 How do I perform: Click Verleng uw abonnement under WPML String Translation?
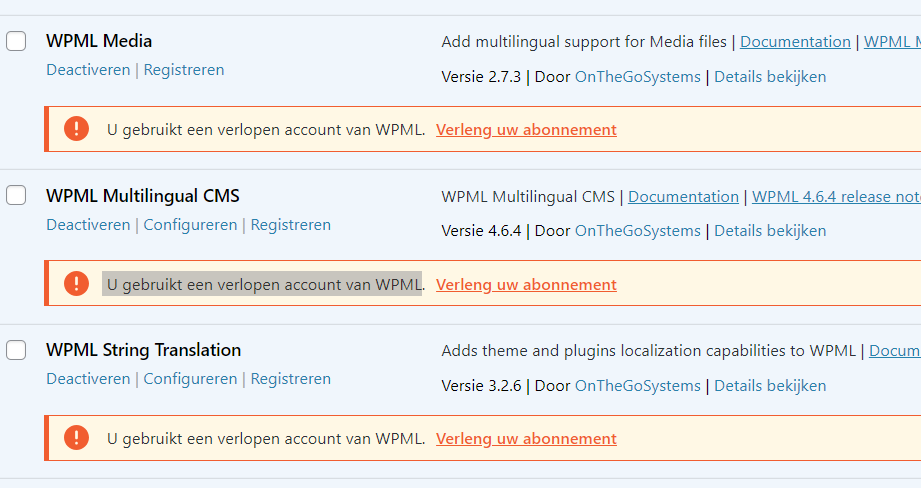(526, 439)
